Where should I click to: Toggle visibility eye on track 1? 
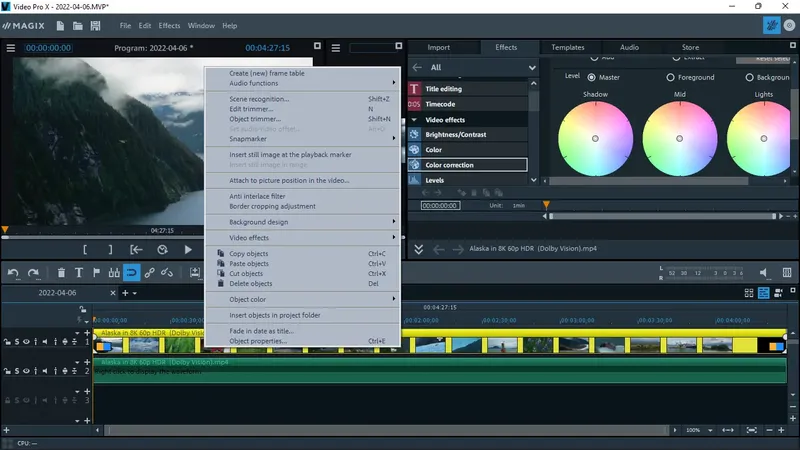coord(26,342)
